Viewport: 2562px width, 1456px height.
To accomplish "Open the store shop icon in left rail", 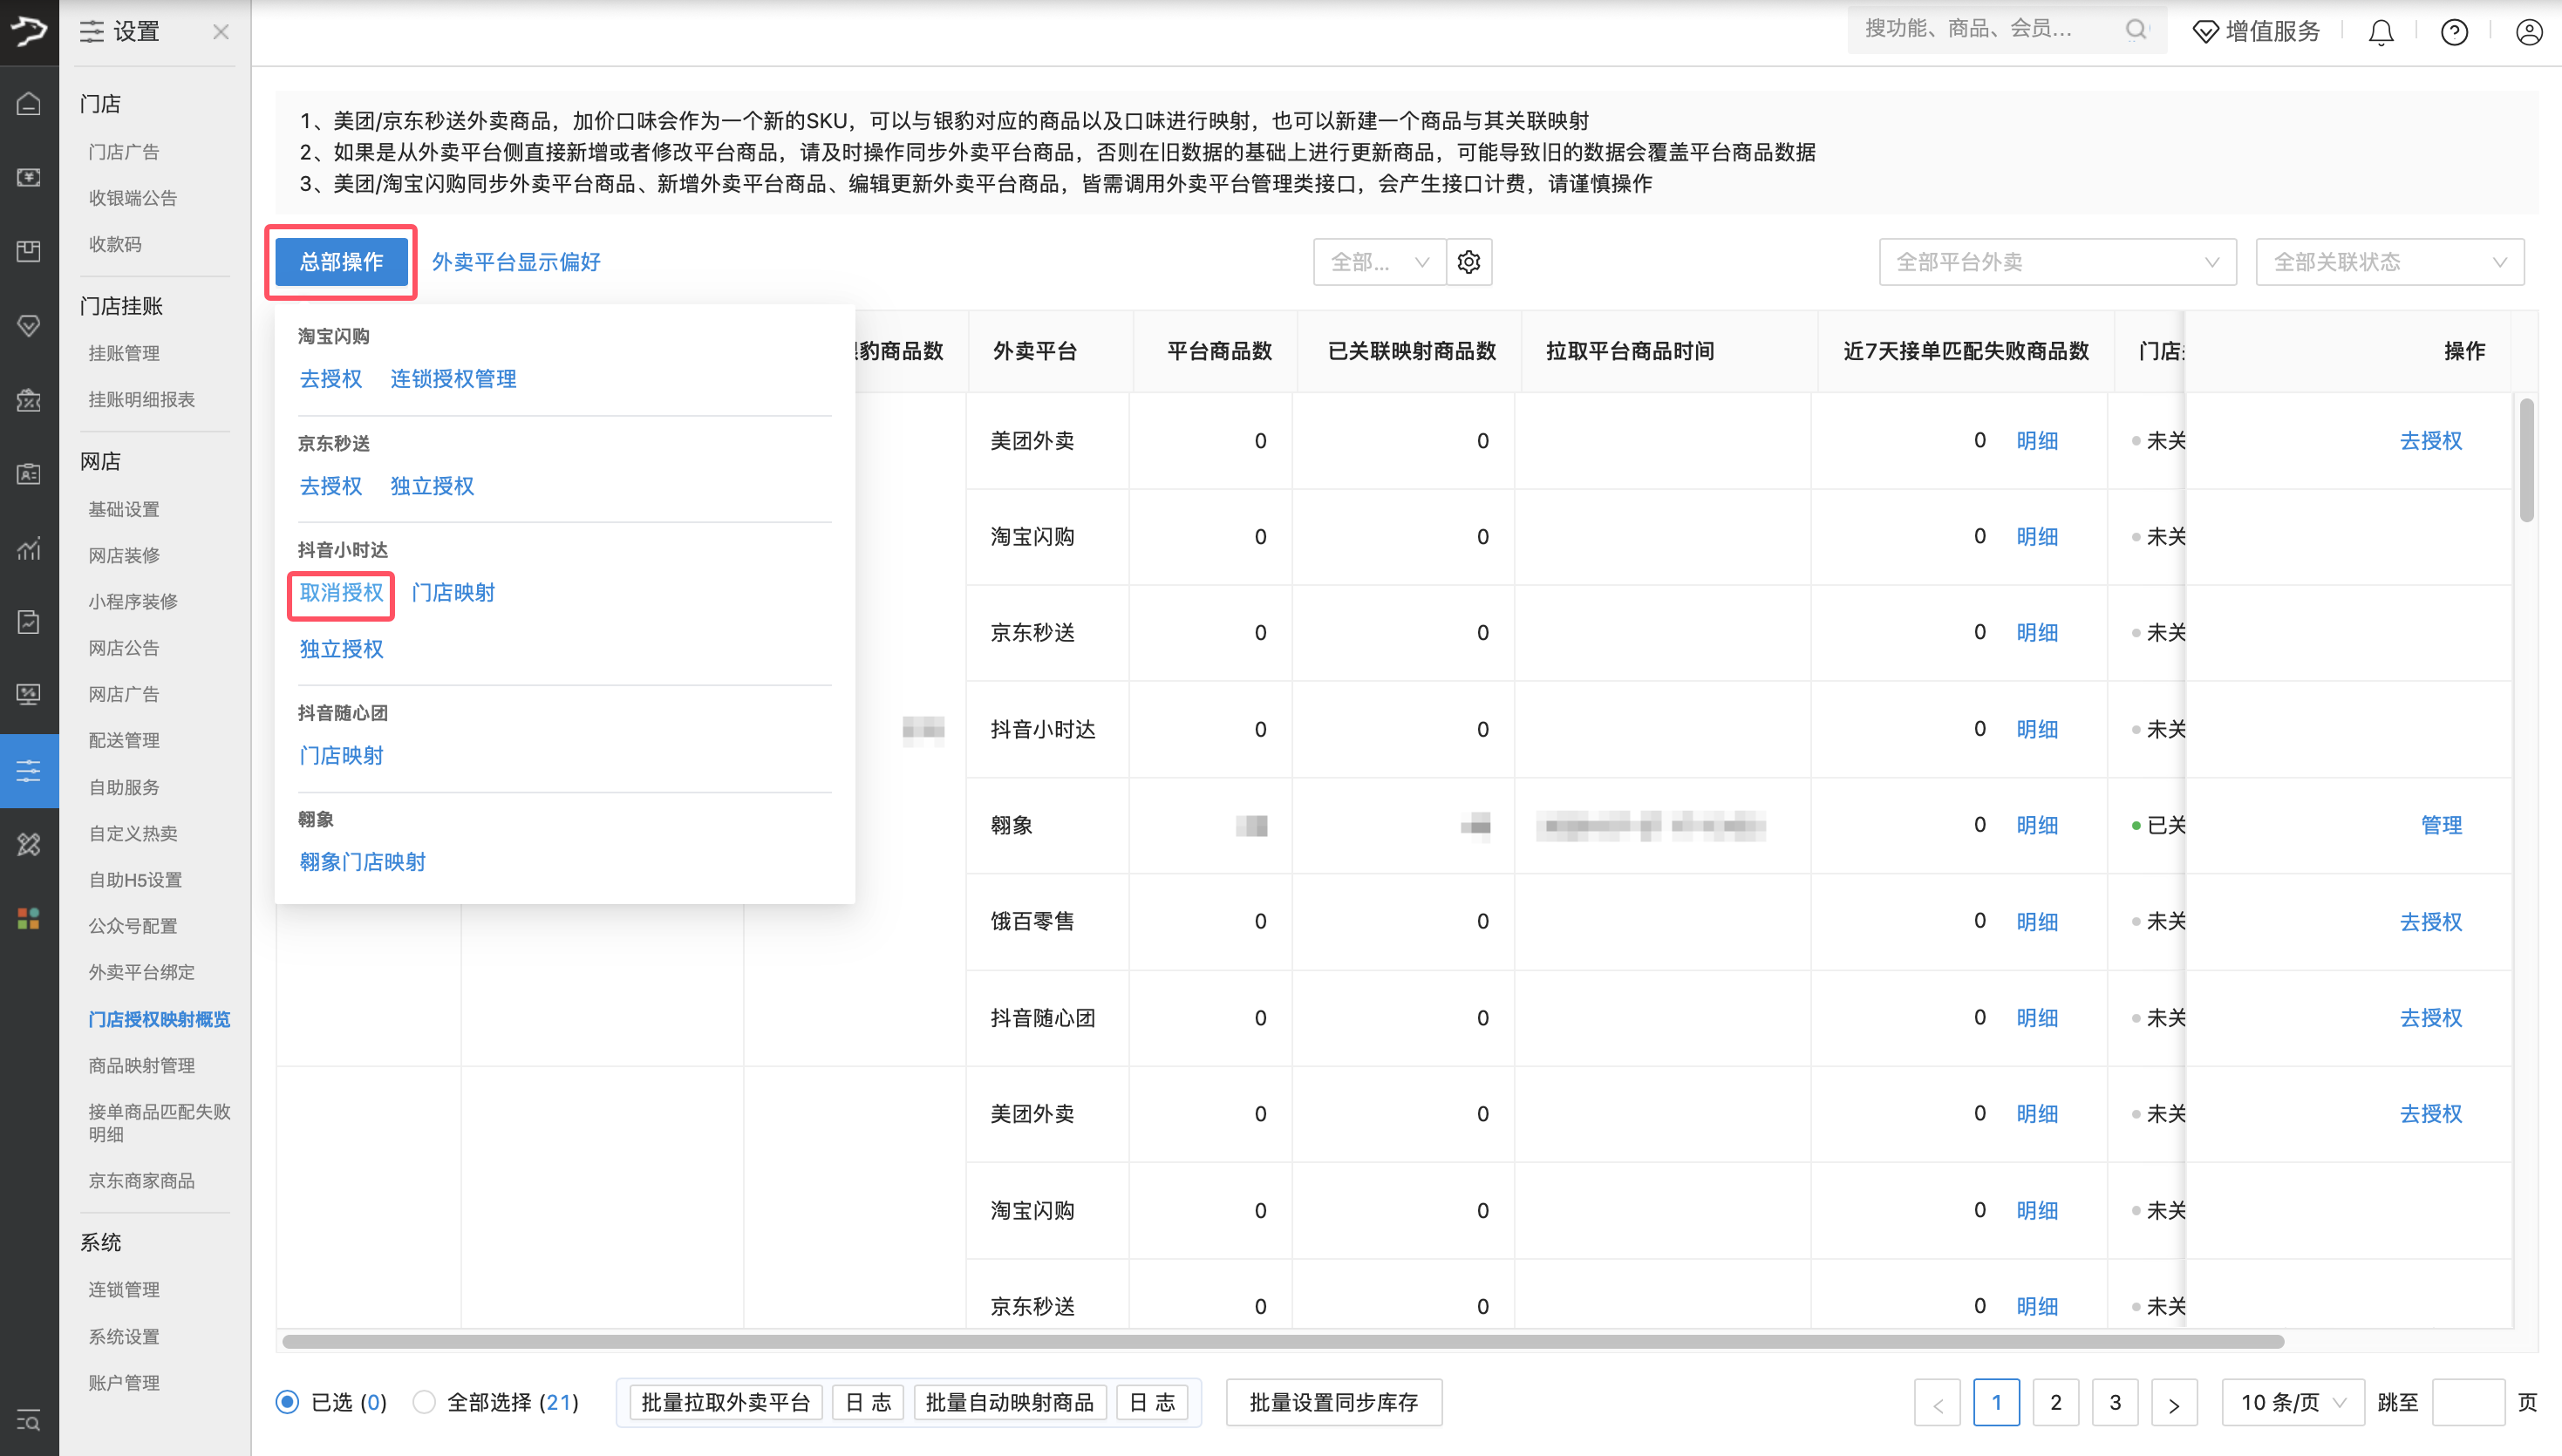I will (29, 399).
